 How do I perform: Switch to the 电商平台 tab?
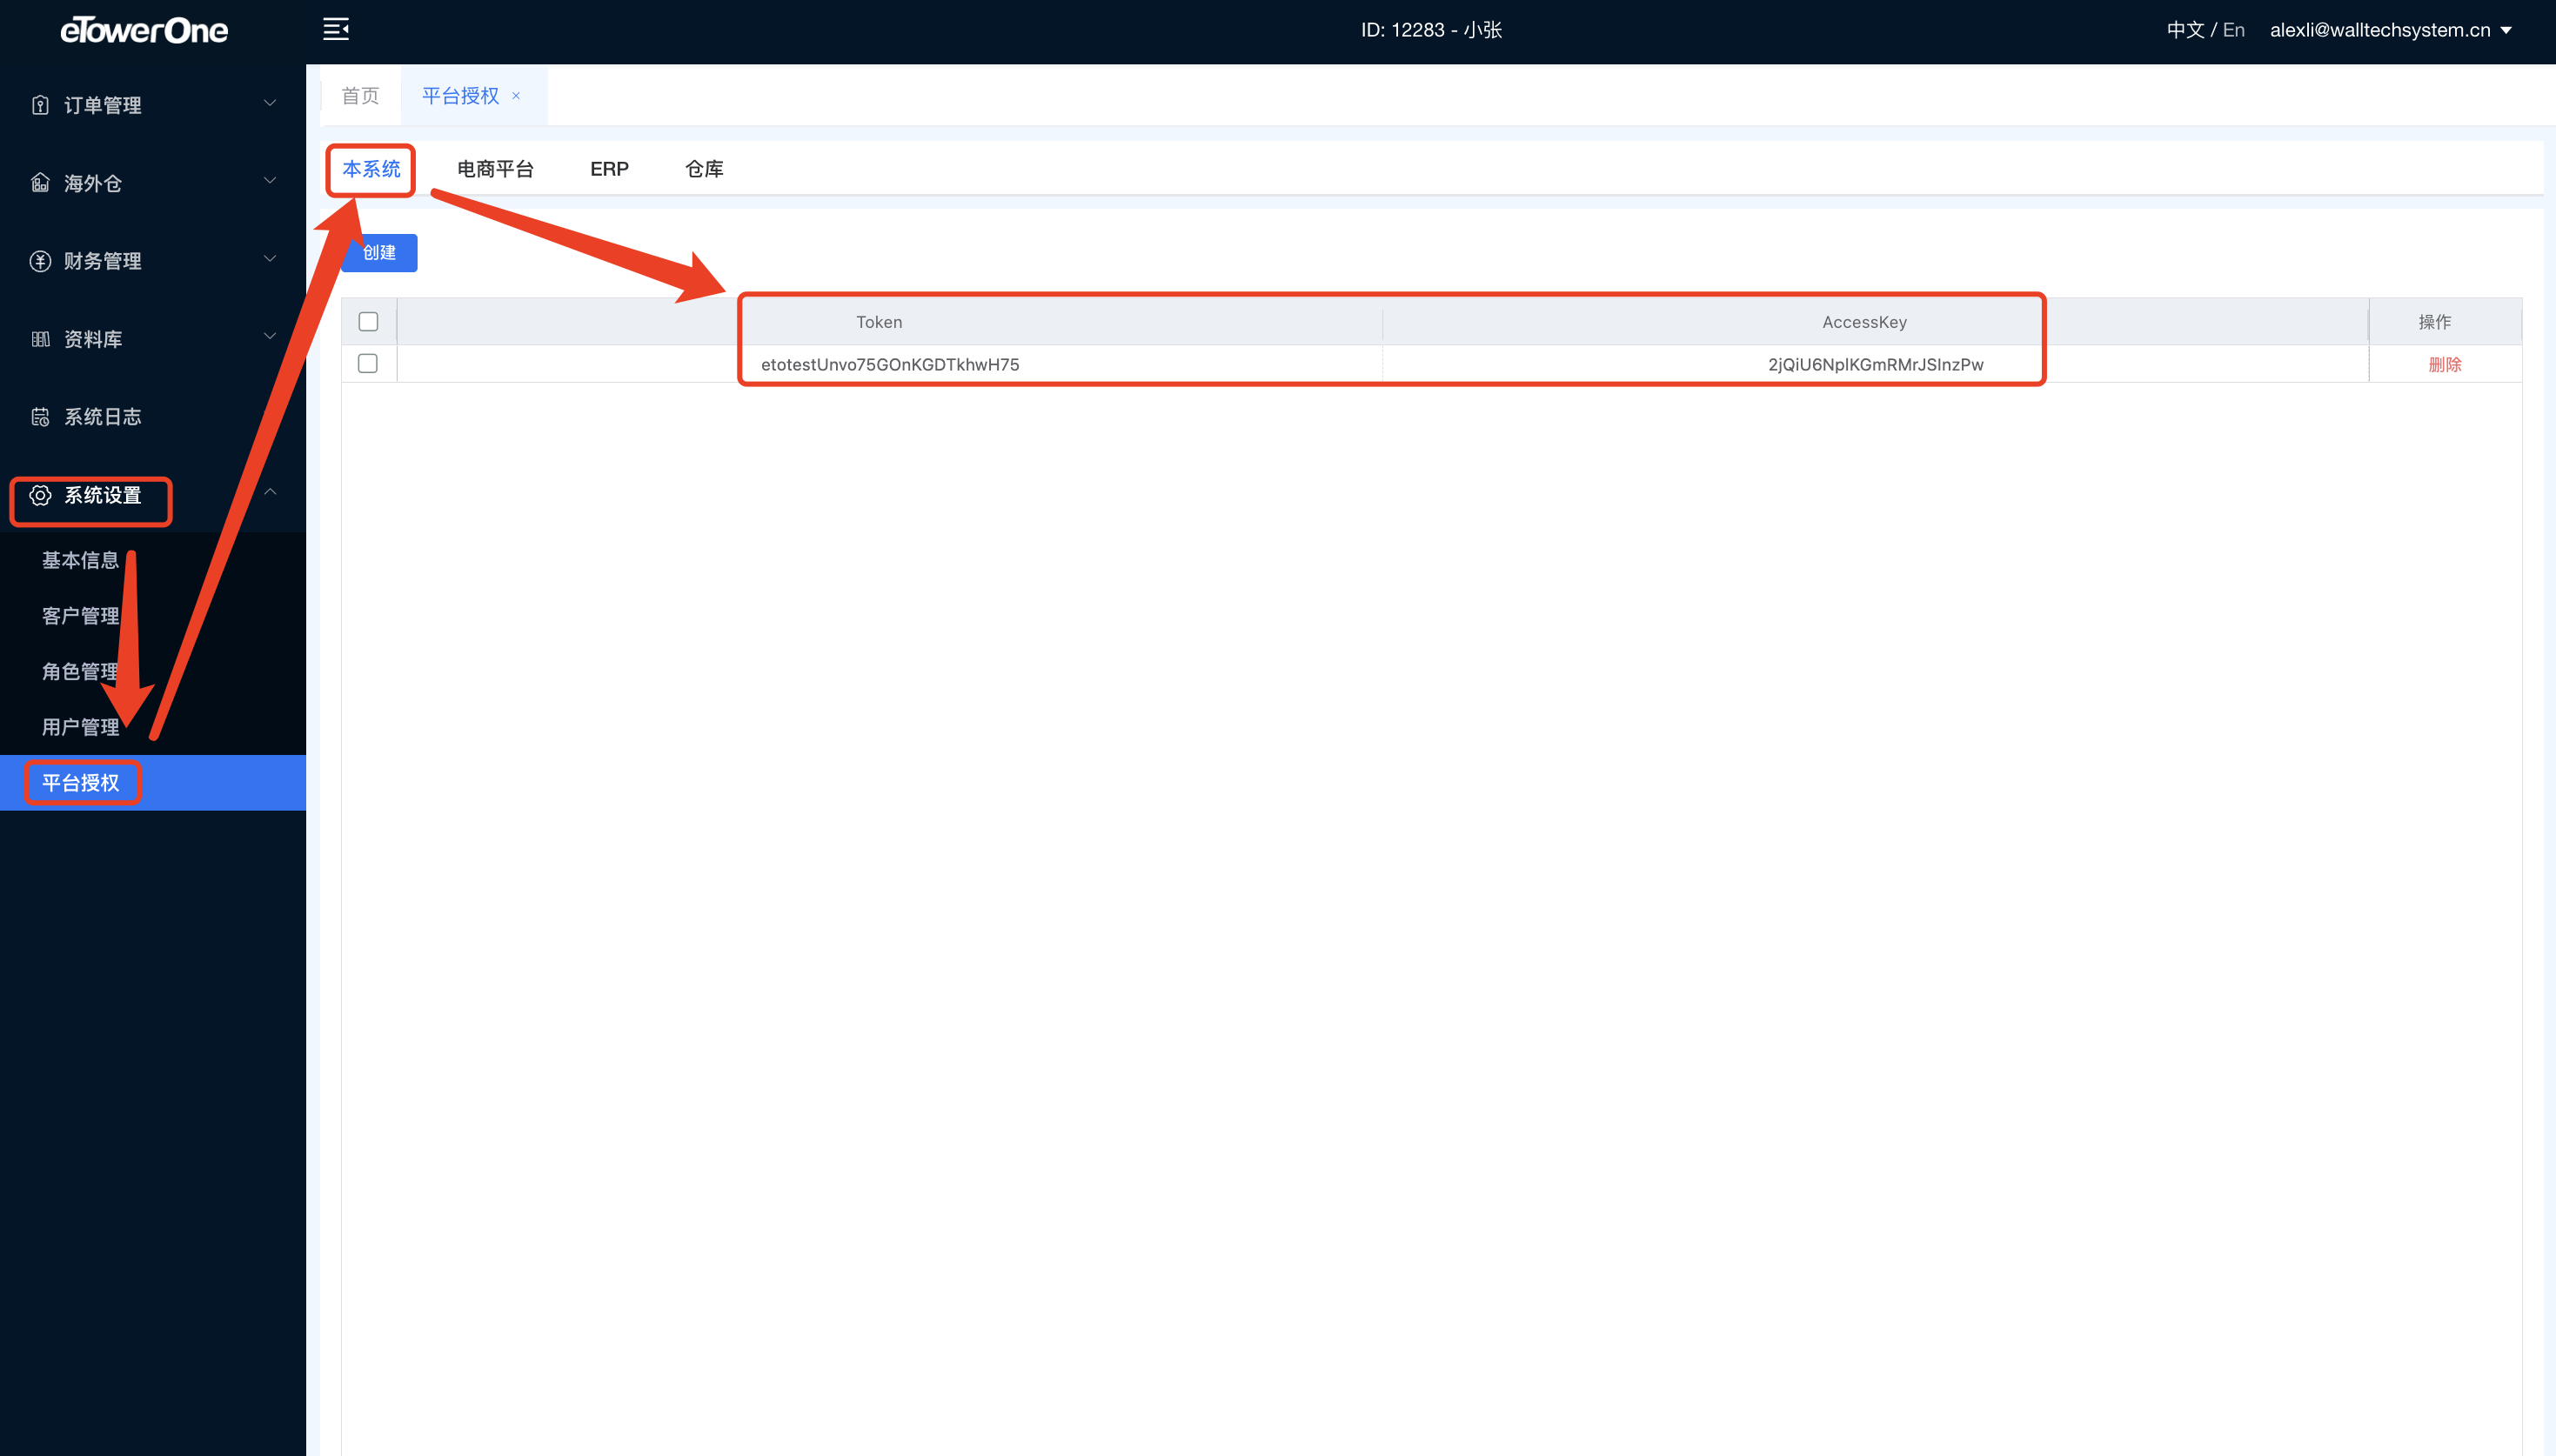(x=495, y=169)
